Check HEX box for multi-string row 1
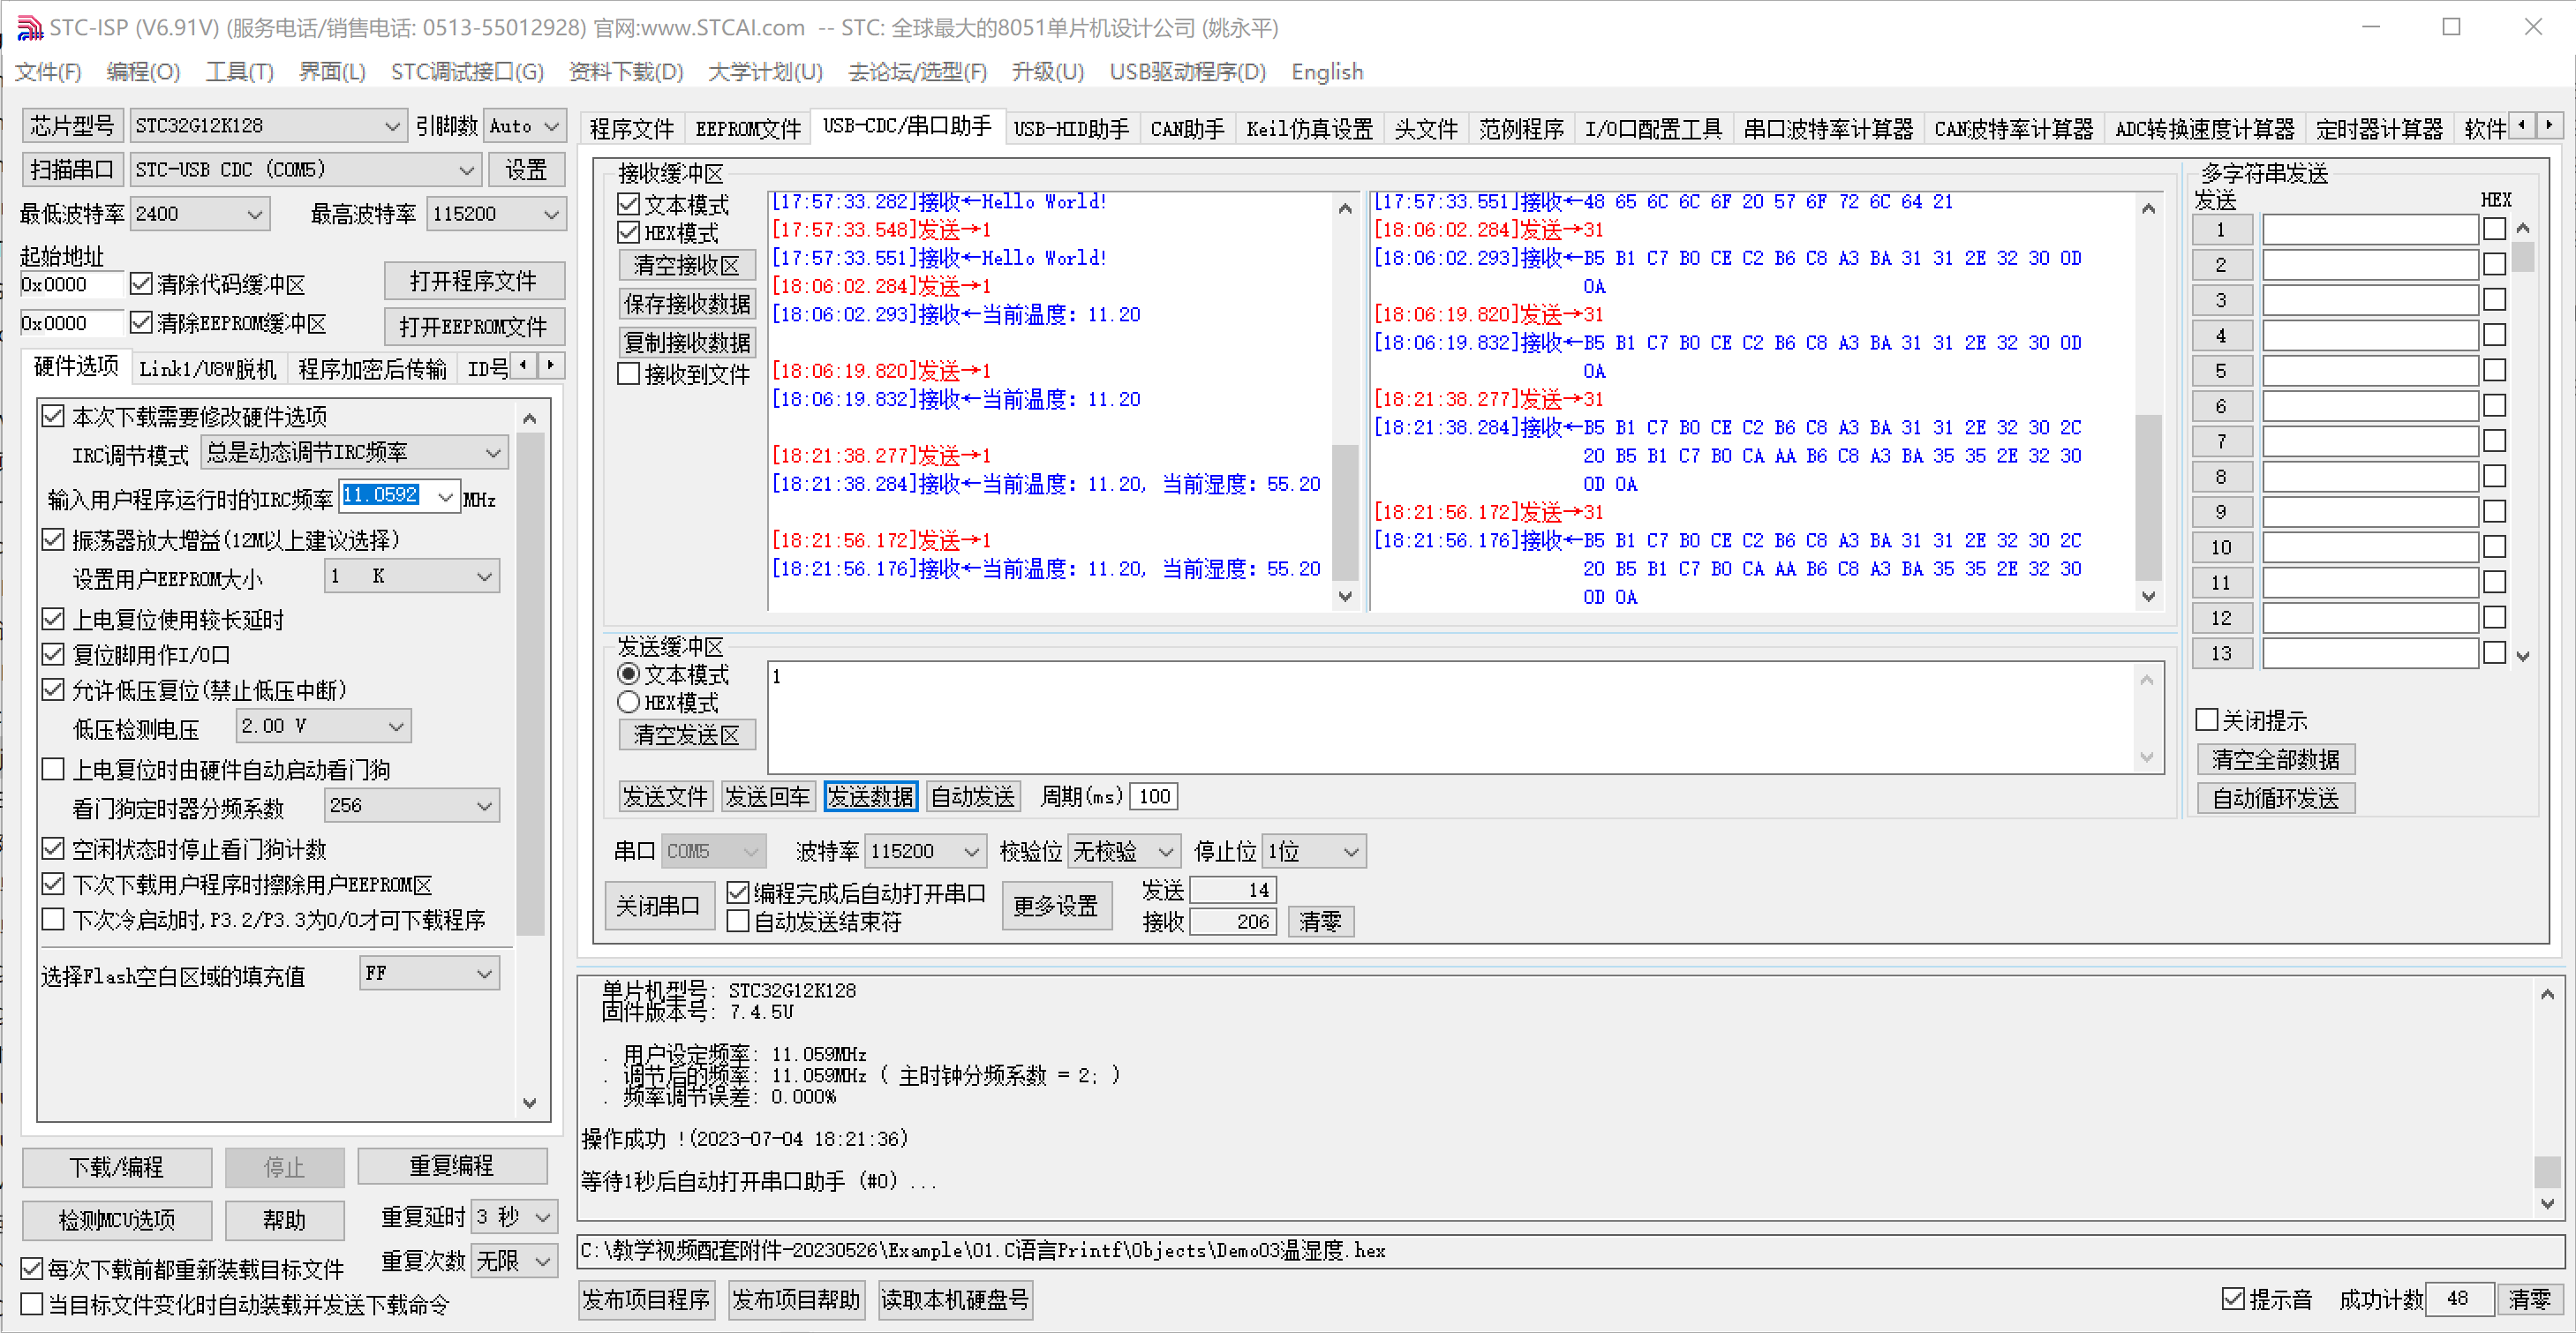Image resolution: width=2576 pixels, height=1333 pixels. (x=2495, y=230)
